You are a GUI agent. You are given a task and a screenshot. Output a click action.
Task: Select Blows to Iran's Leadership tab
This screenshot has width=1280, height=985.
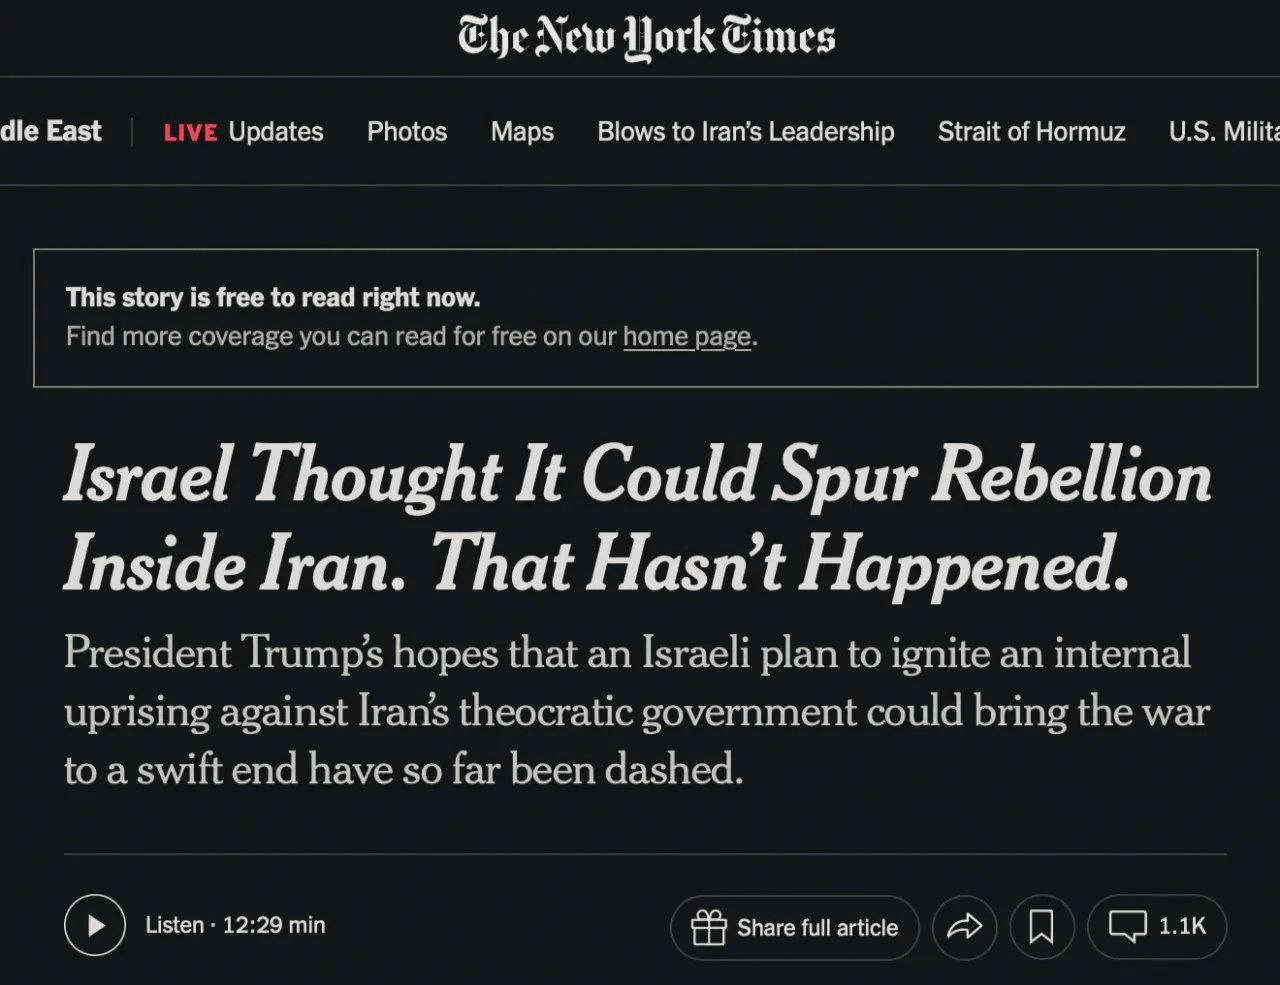pos(746,132)
